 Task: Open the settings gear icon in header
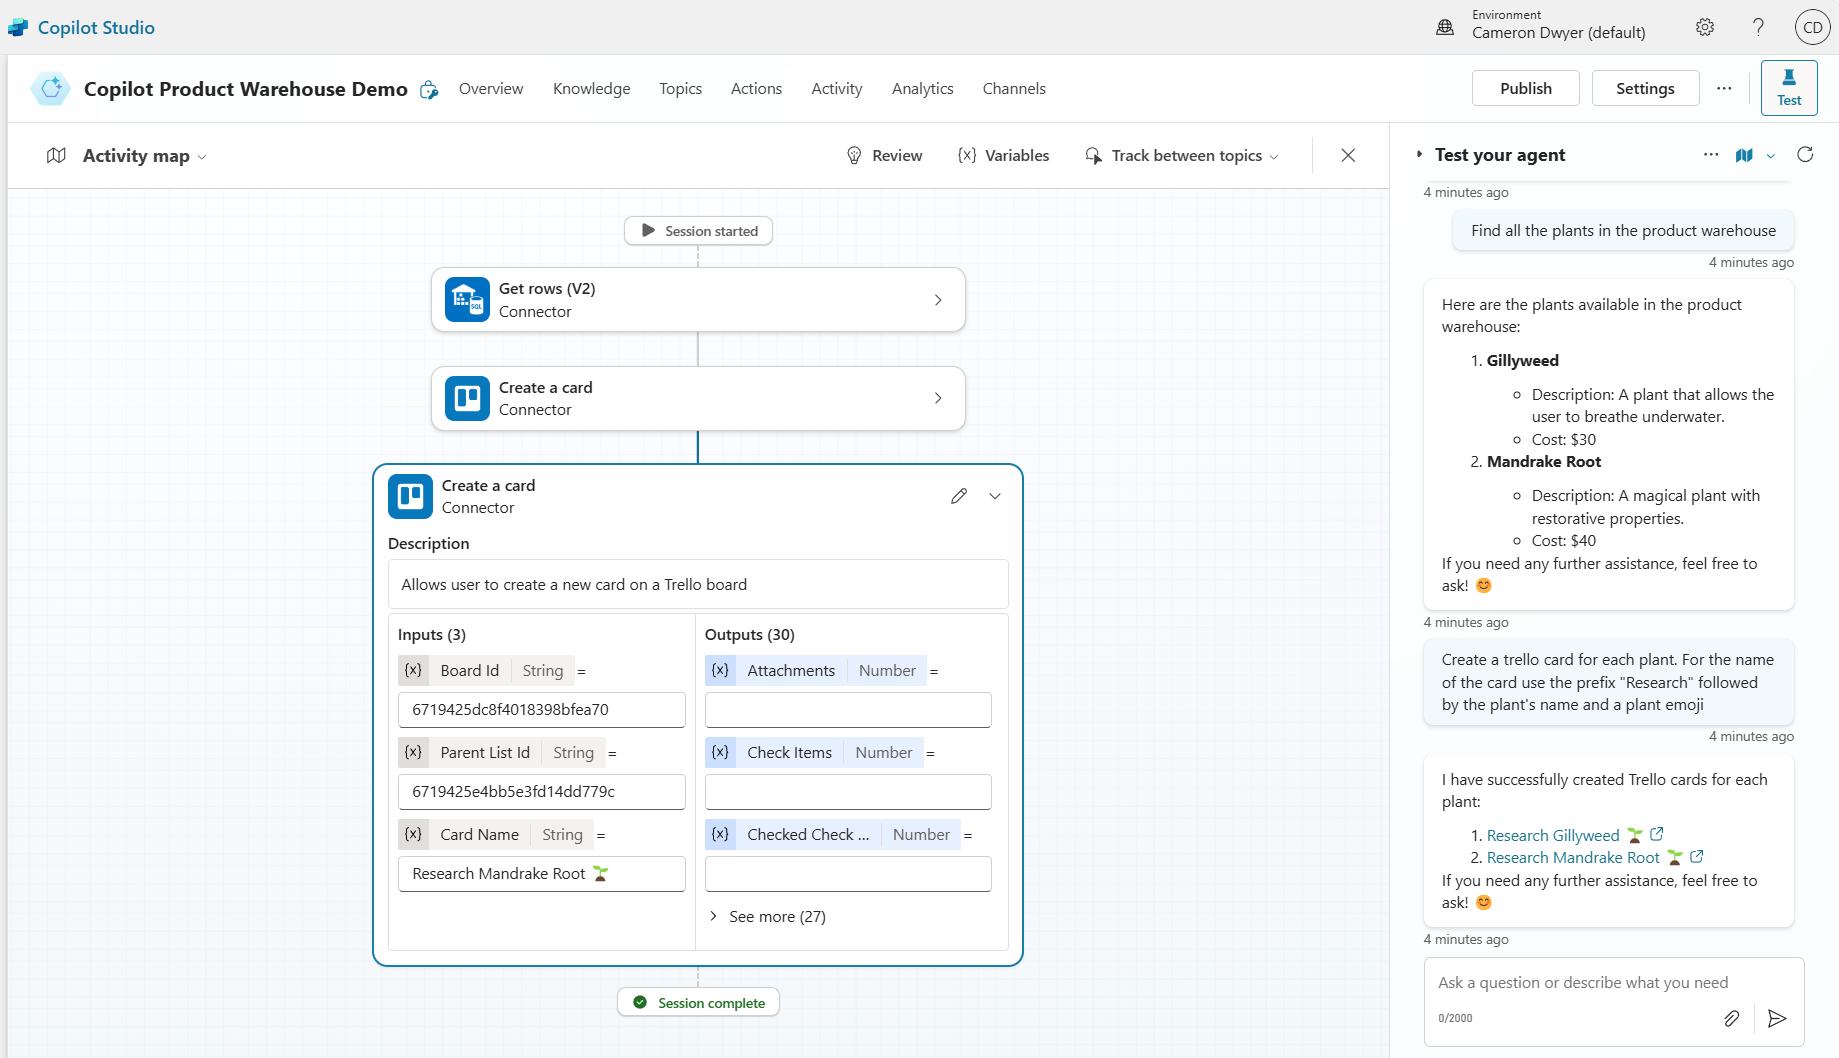point(1704,28)
